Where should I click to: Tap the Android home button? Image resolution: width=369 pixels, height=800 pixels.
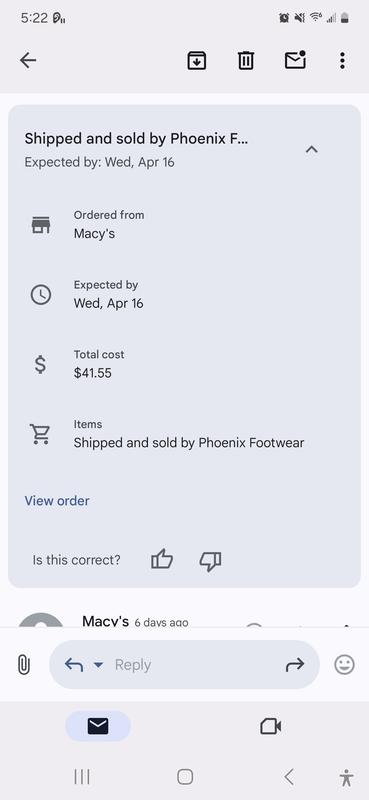(x=185, y=777)
